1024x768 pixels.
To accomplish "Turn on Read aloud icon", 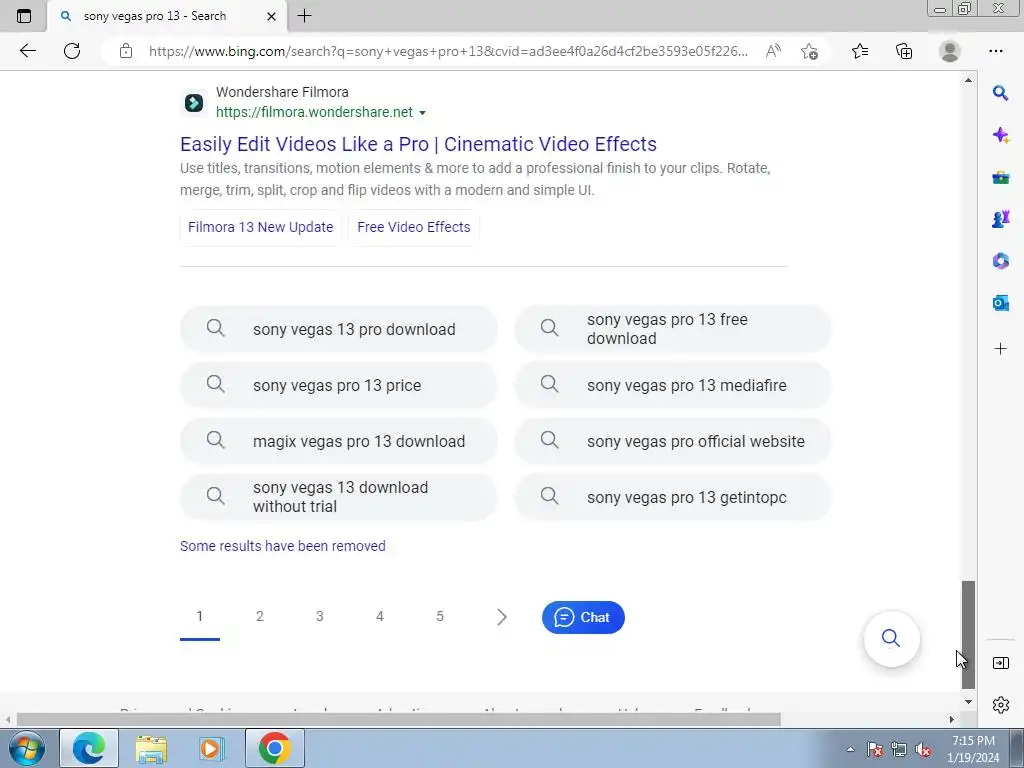I will (773, 51).
